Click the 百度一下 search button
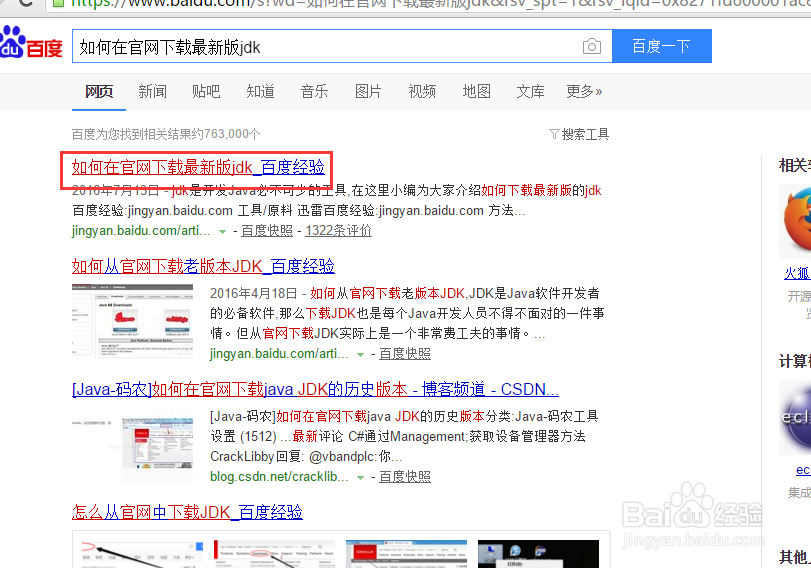Image resolution: width=811 pixels, height=568 pixels. pos(662,47)
